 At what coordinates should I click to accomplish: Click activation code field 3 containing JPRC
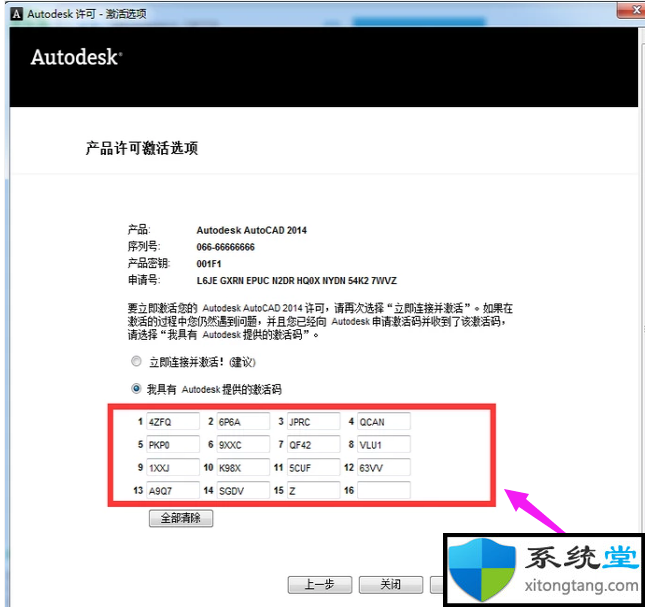[313, 422]
